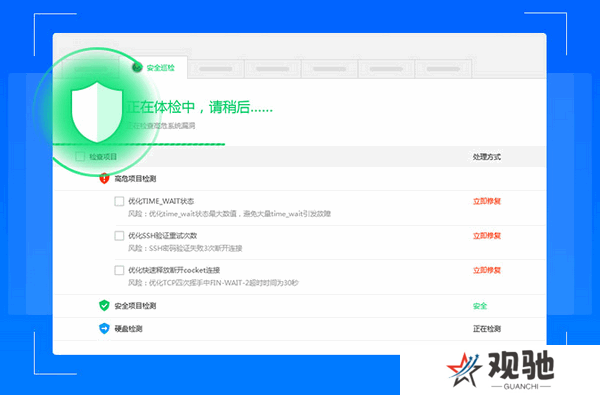Select the last placeholder tab on the right
This screenshot has width=600, height=395.
coord(443,69)
